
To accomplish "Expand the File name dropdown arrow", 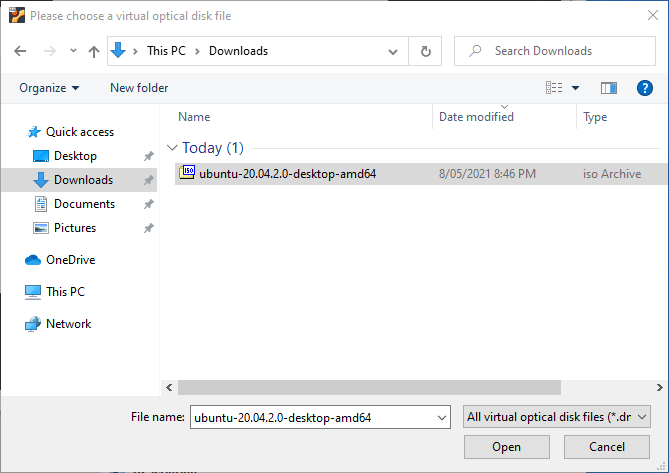I will (442, 418).
